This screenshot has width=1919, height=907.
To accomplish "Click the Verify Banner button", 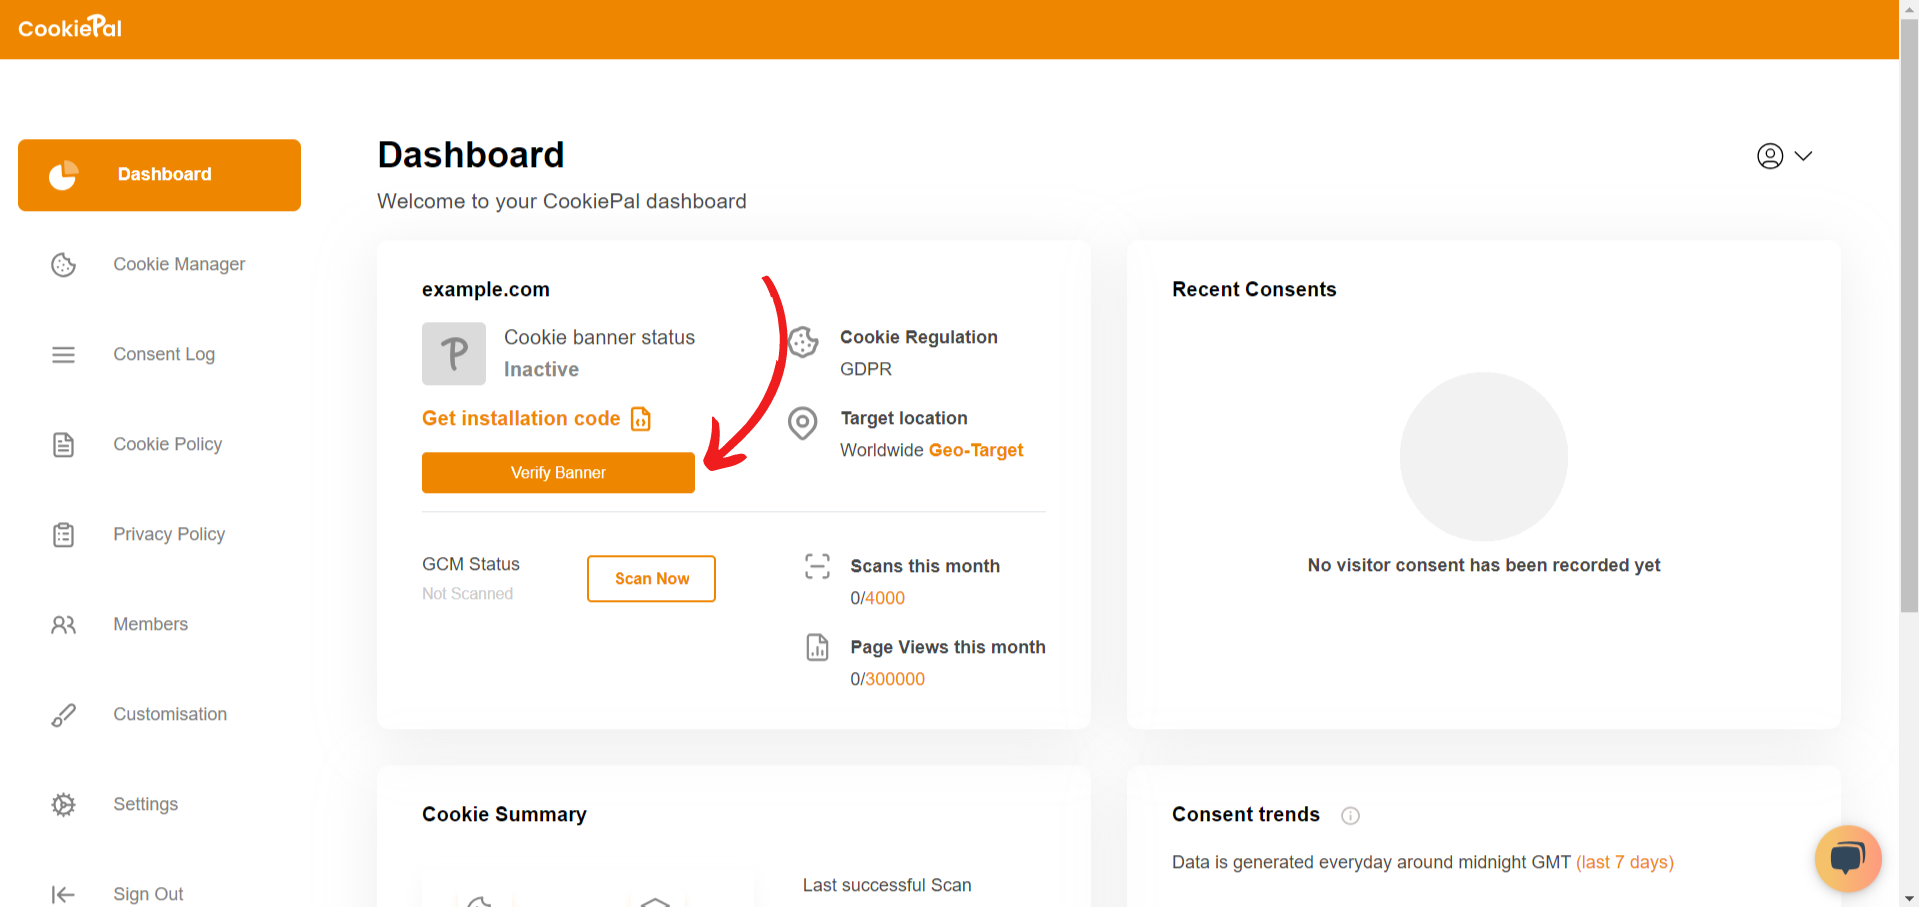I will tap(558, 473).
